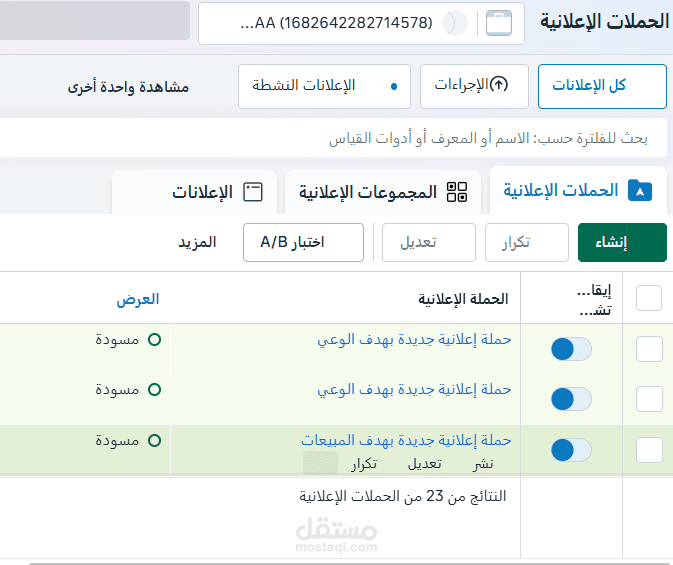This screenshot has width=673, height=565.
Task: Click the campaigns folder icon in tab
Action: click(640, 191)
